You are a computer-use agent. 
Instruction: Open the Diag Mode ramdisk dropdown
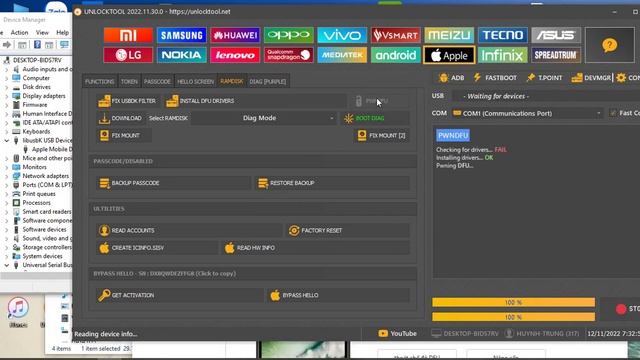[264, 118]
